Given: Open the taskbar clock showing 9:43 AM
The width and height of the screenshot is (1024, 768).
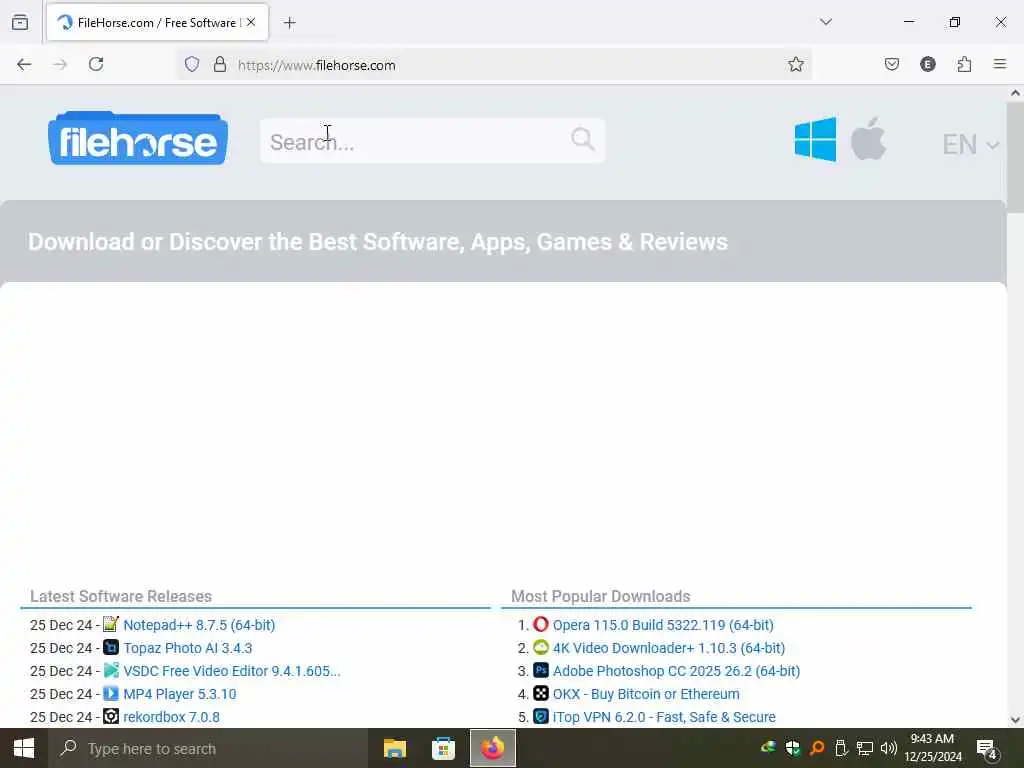Looking at the screenshot, I should coord(933,748).
